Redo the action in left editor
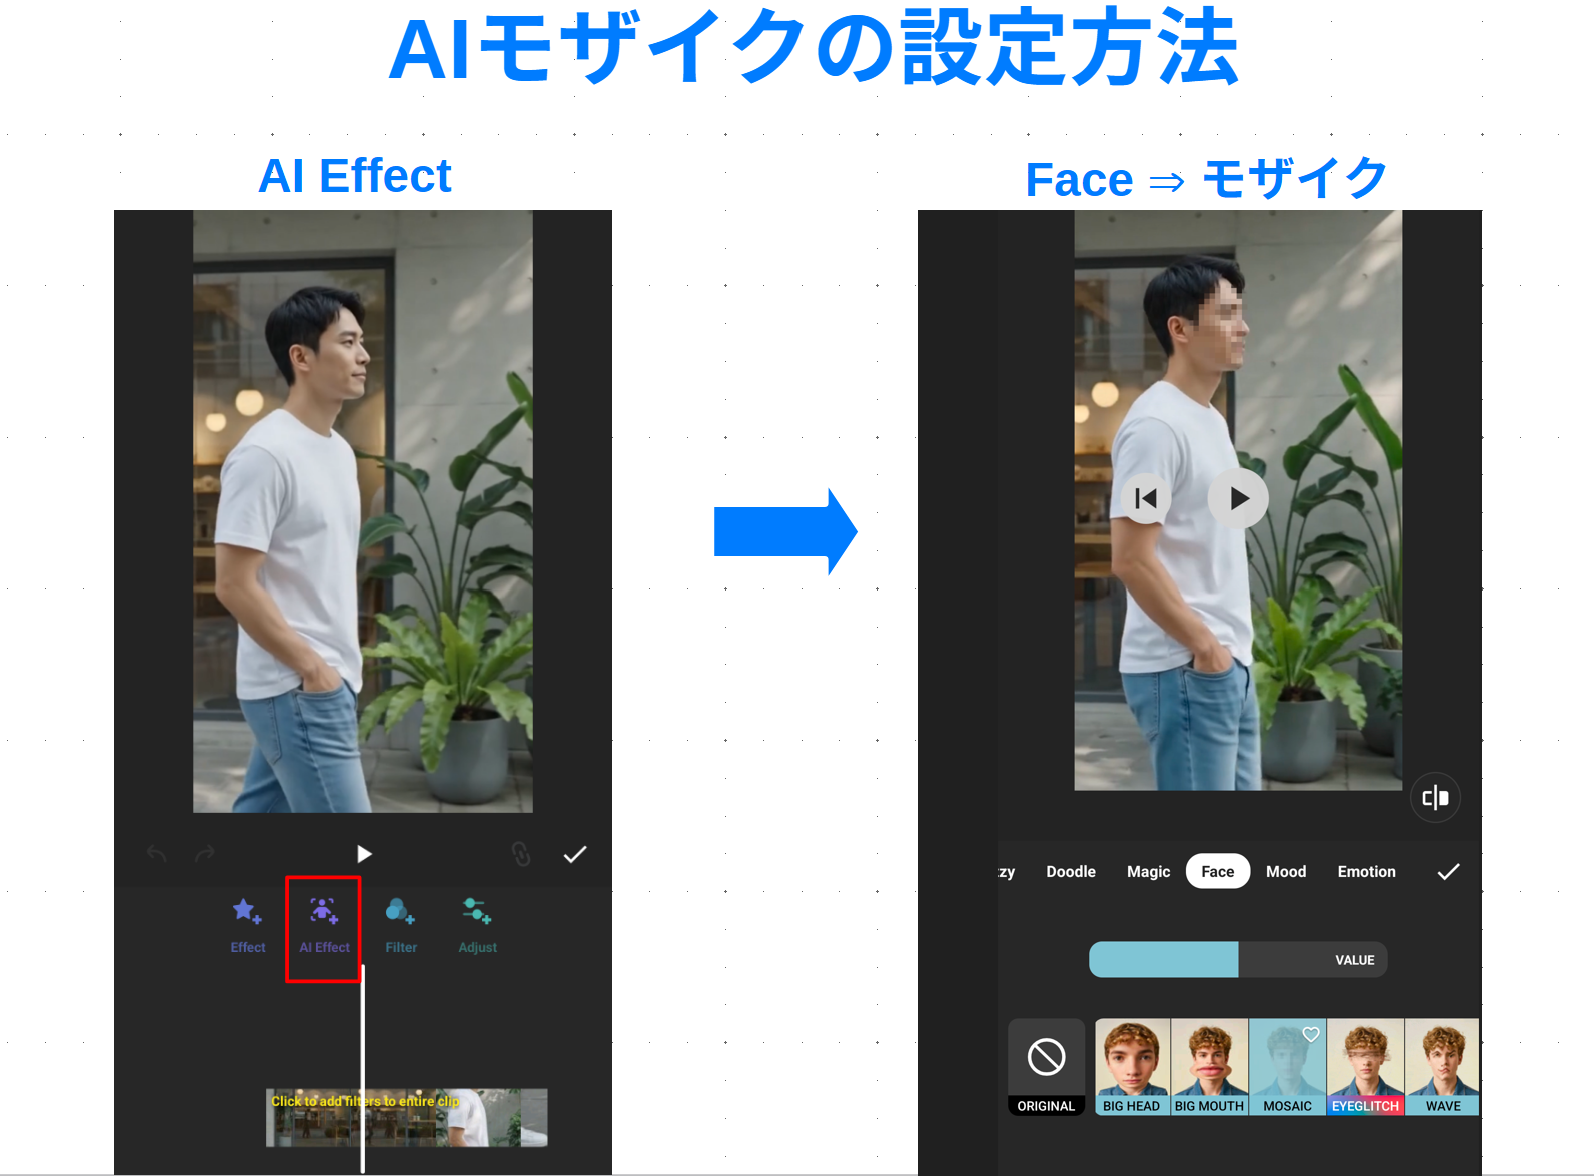 [205, 854]
